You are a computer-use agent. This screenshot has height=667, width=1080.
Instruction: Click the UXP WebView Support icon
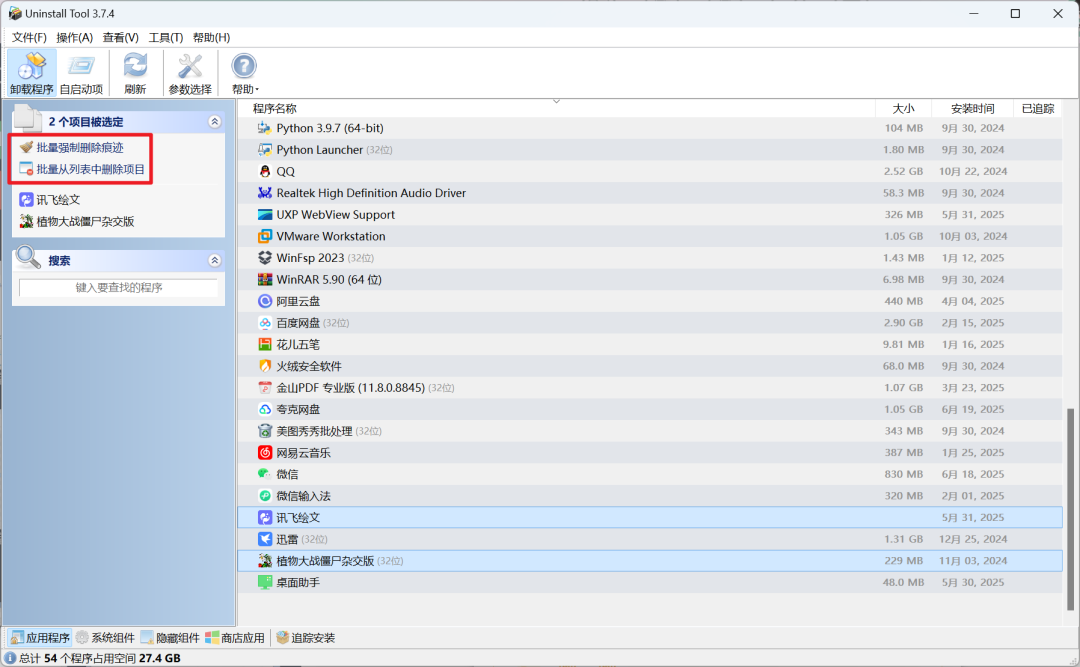[264, 215]
